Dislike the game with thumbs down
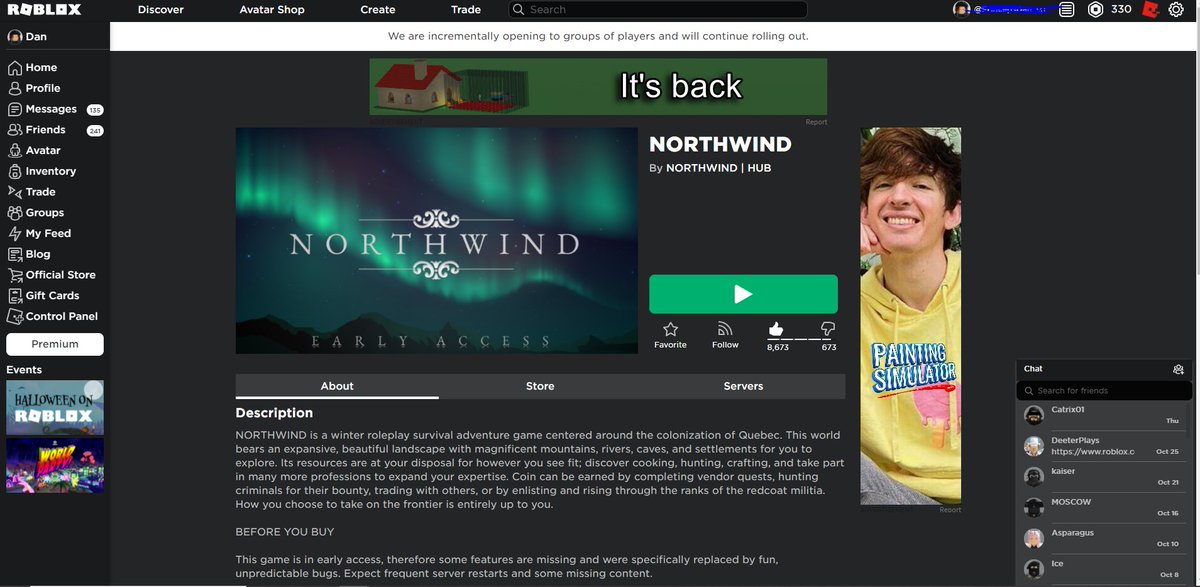Image resolution: width=1200 pixels, height=587 pixels. [828, 329]
